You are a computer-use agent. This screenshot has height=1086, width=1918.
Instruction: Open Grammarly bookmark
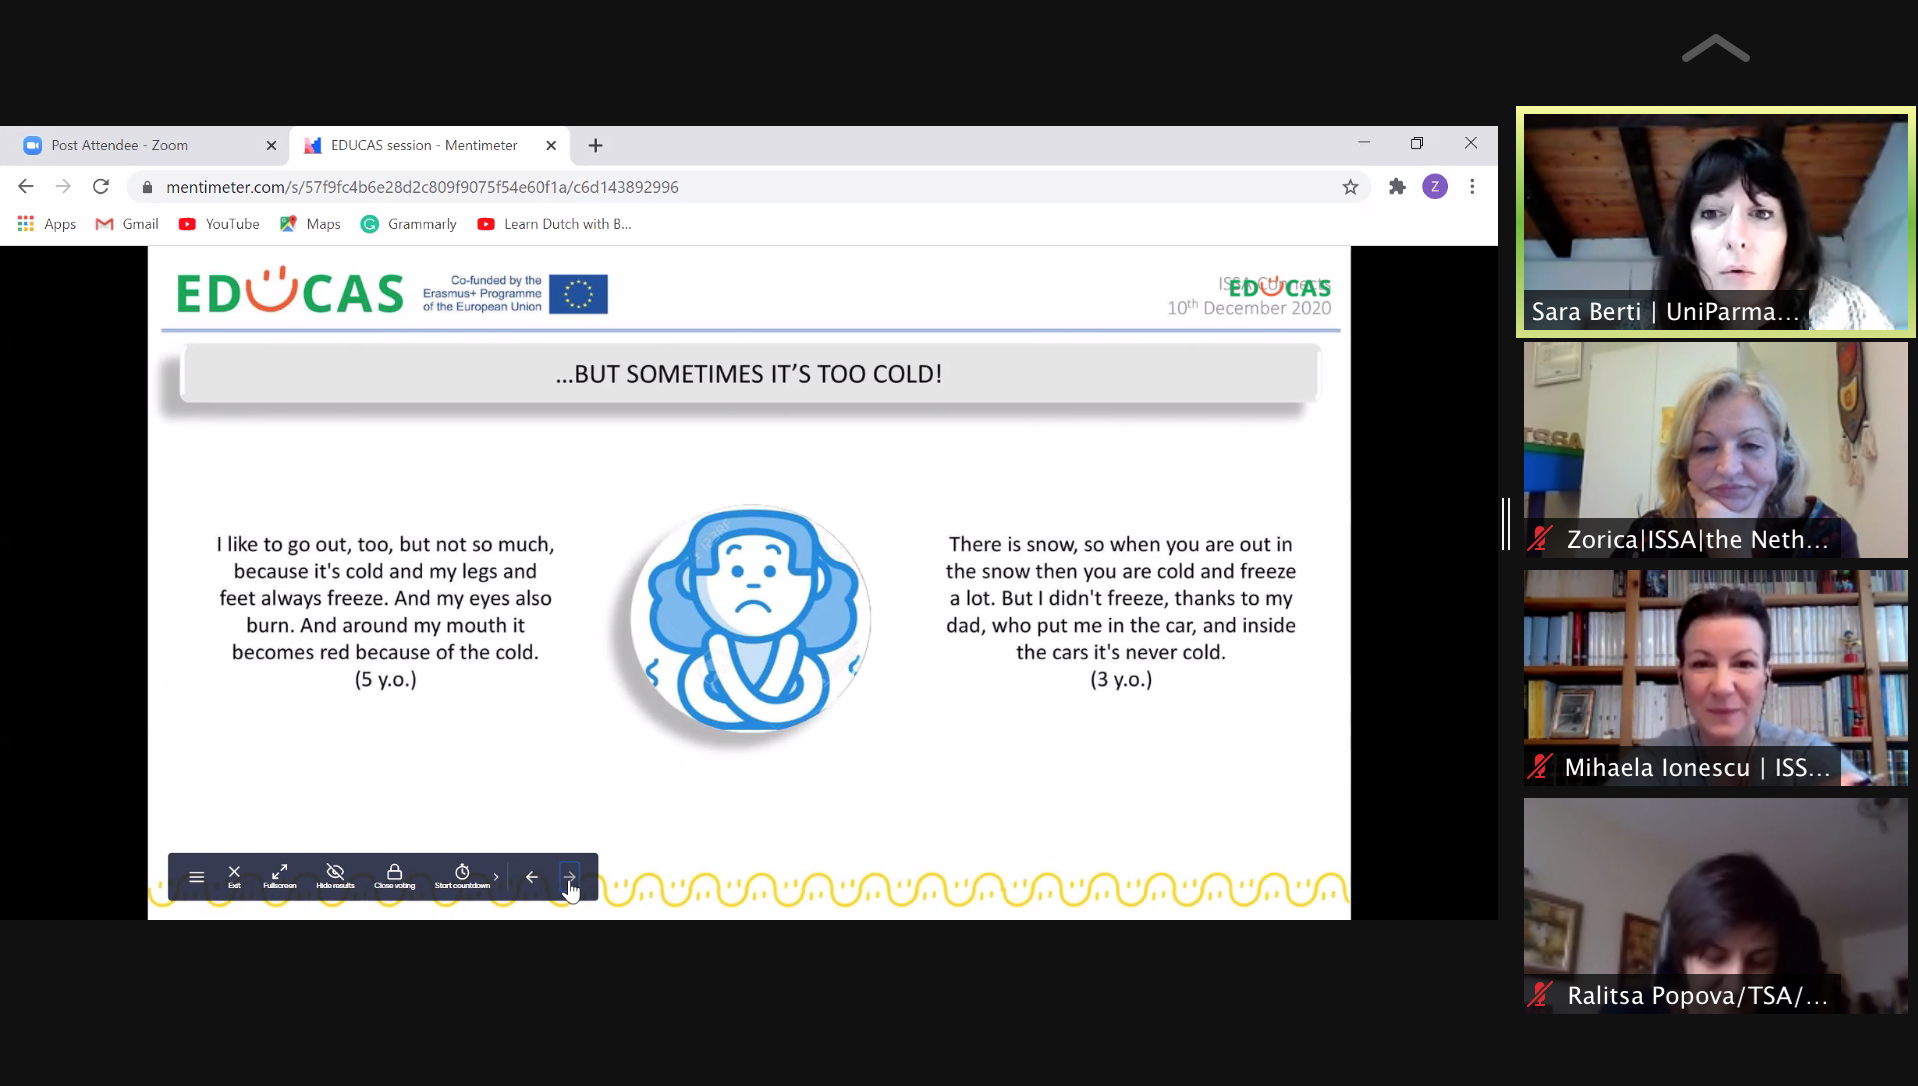409,224
